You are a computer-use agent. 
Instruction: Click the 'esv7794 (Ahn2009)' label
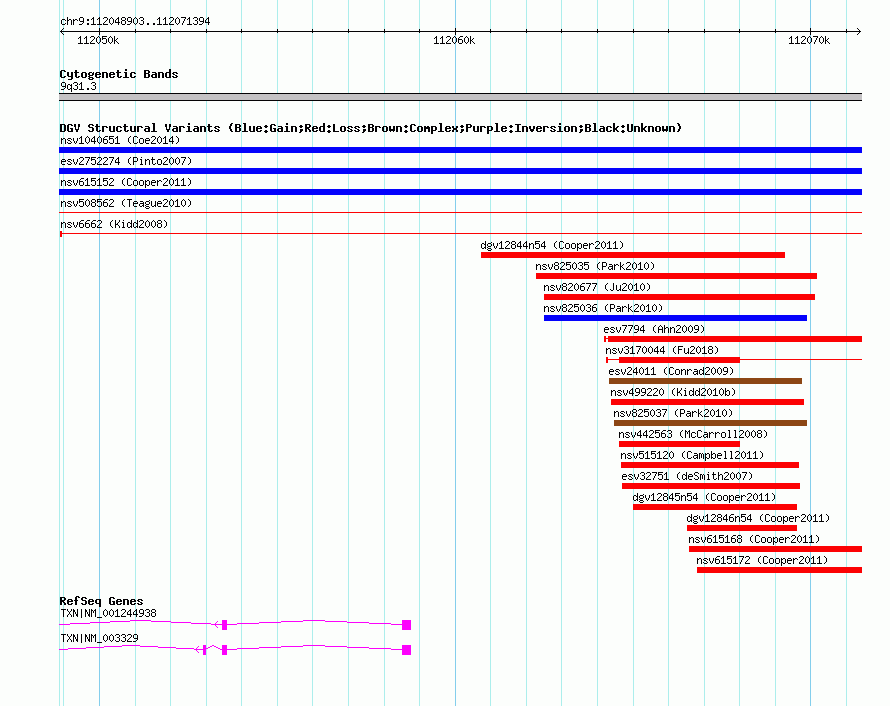tap(654, 329)
